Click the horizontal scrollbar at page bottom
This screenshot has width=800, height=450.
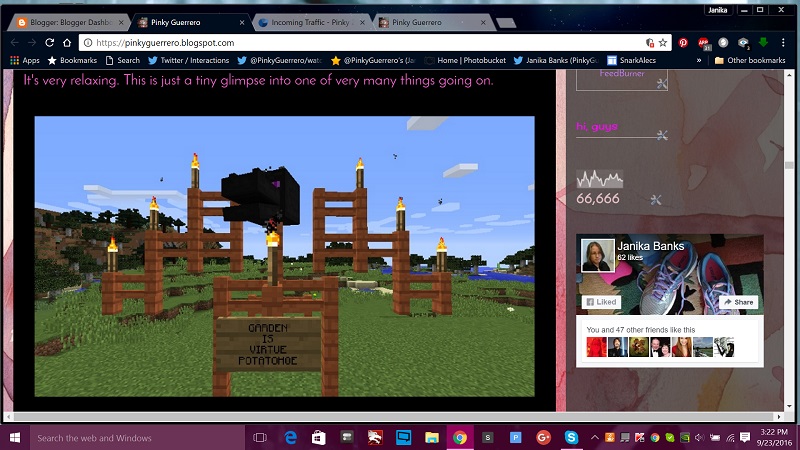pyautogui.click(x=393, y=416)
